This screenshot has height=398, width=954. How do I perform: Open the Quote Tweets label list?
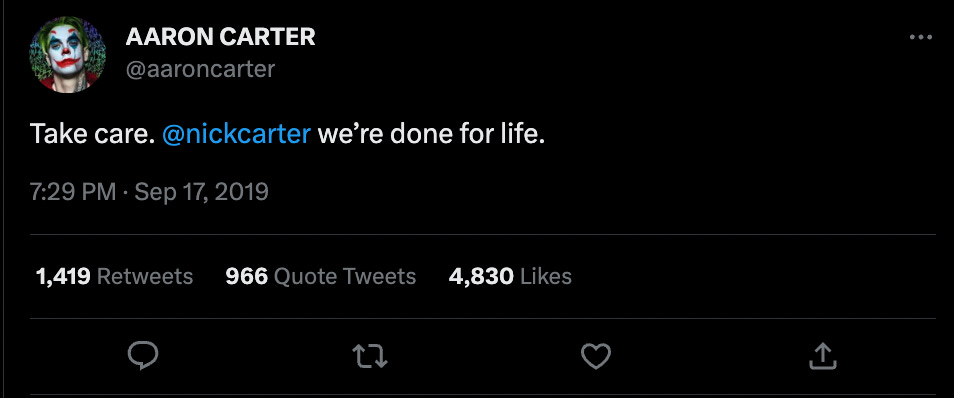[345, 277]
